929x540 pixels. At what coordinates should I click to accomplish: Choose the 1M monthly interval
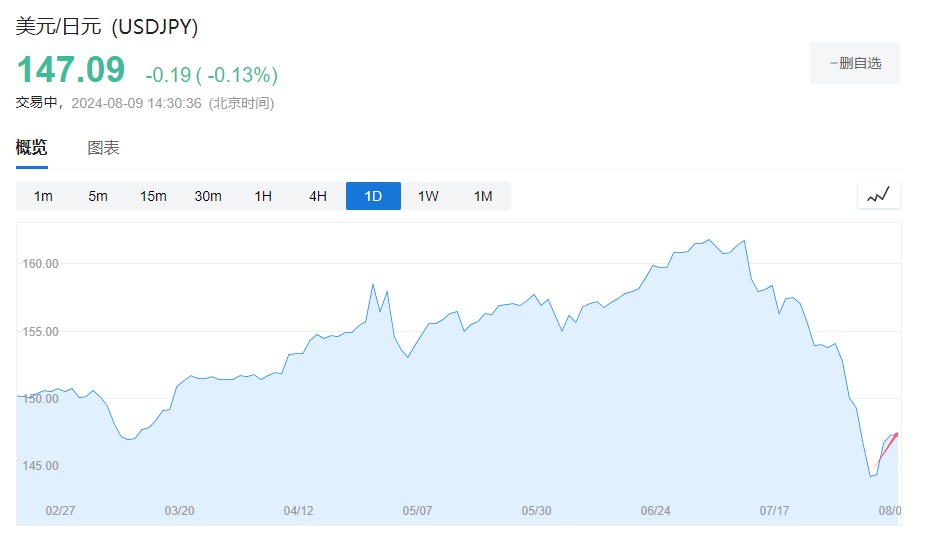(x=483, y=196)
